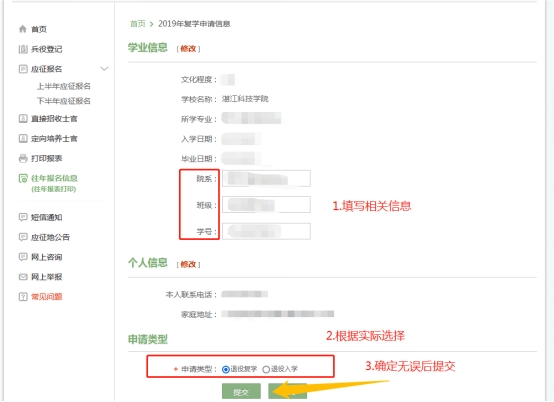Click the 网上举报 envelope icon
This screenshot has height=402, width=554.
tap(23, 277)
